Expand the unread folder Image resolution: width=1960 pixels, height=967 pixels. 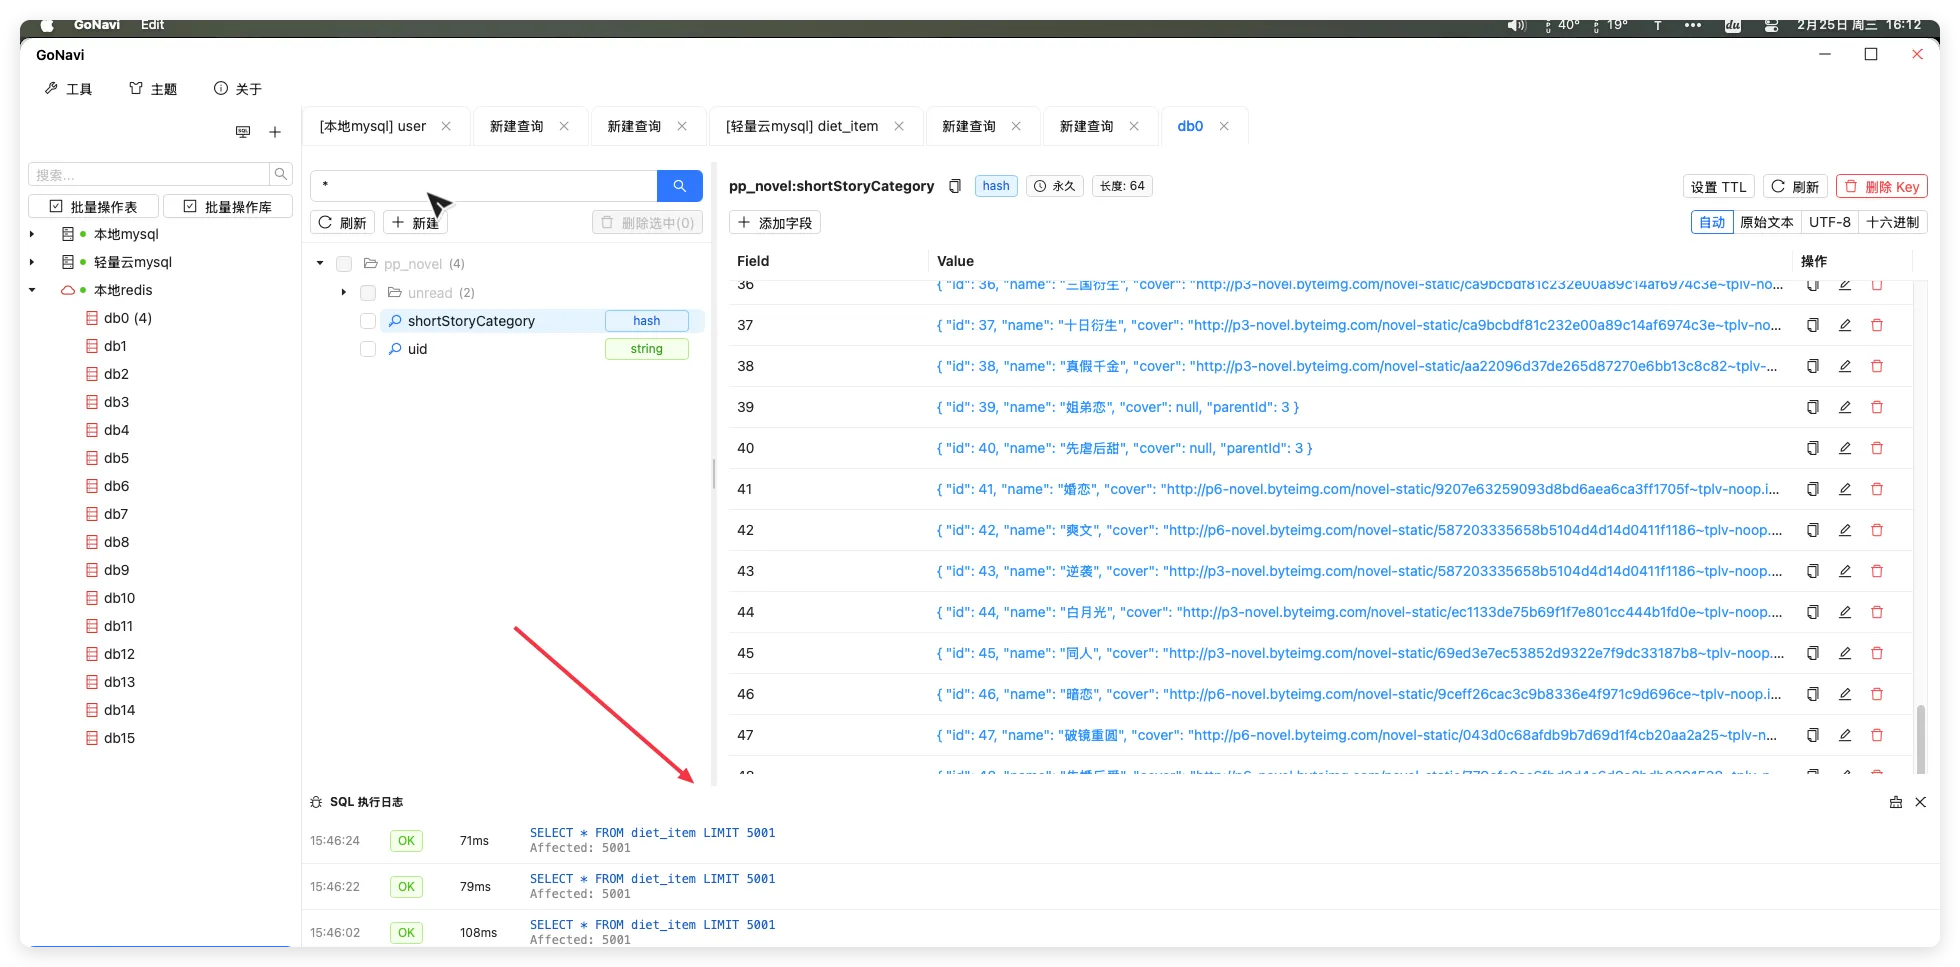click(344, 293)
